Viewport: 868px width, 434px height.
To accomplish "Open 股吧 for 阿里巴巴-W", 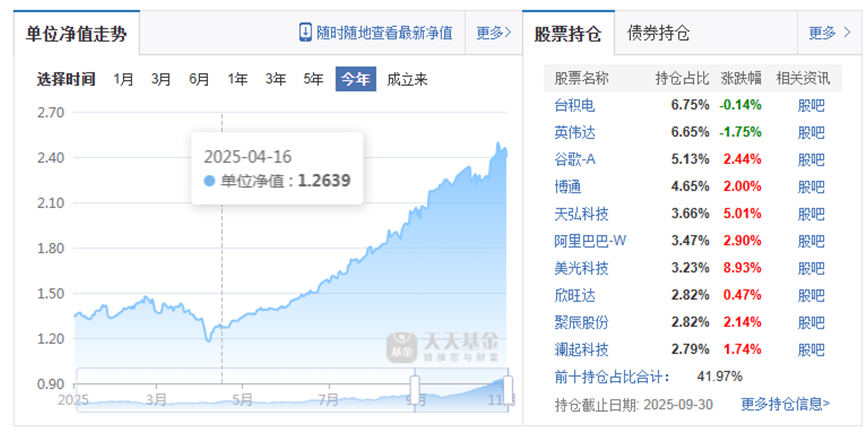I will click(811, 241).
